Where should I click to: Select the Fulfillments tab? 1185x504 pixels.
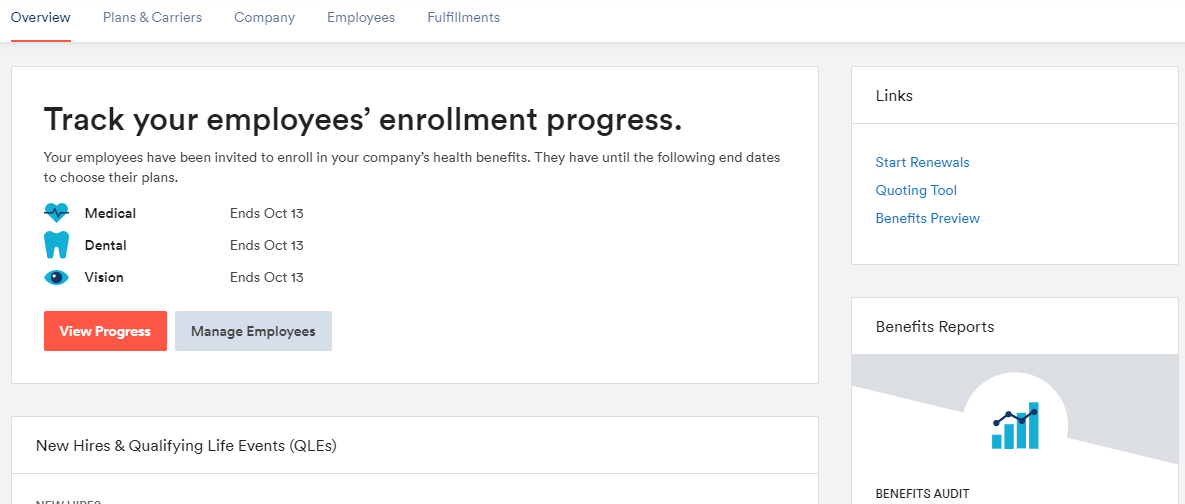pos(463,17)
